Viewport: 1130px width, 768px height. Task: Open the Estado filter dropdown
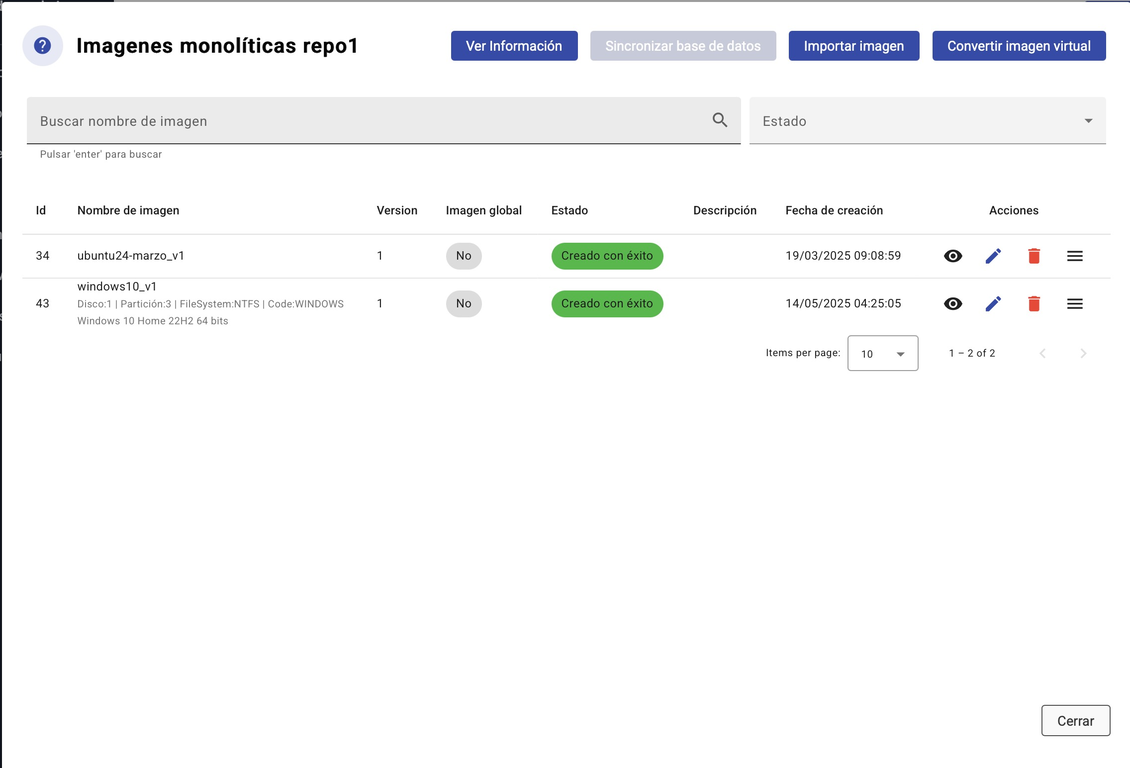[x=926, y=121]
